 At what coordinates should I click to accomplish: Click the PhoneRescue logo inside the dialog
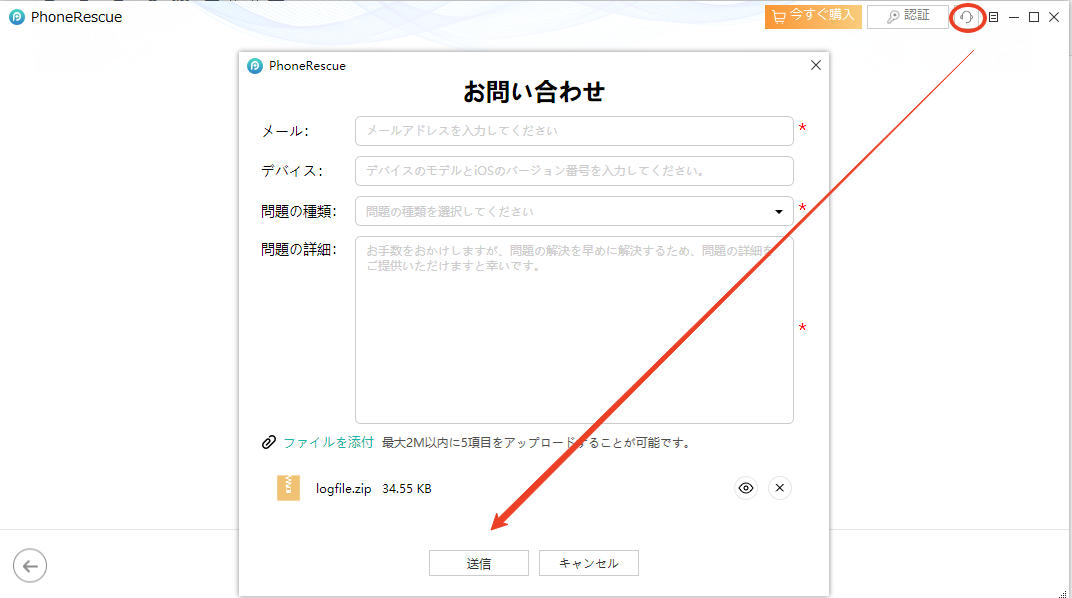tap(253, 65)
